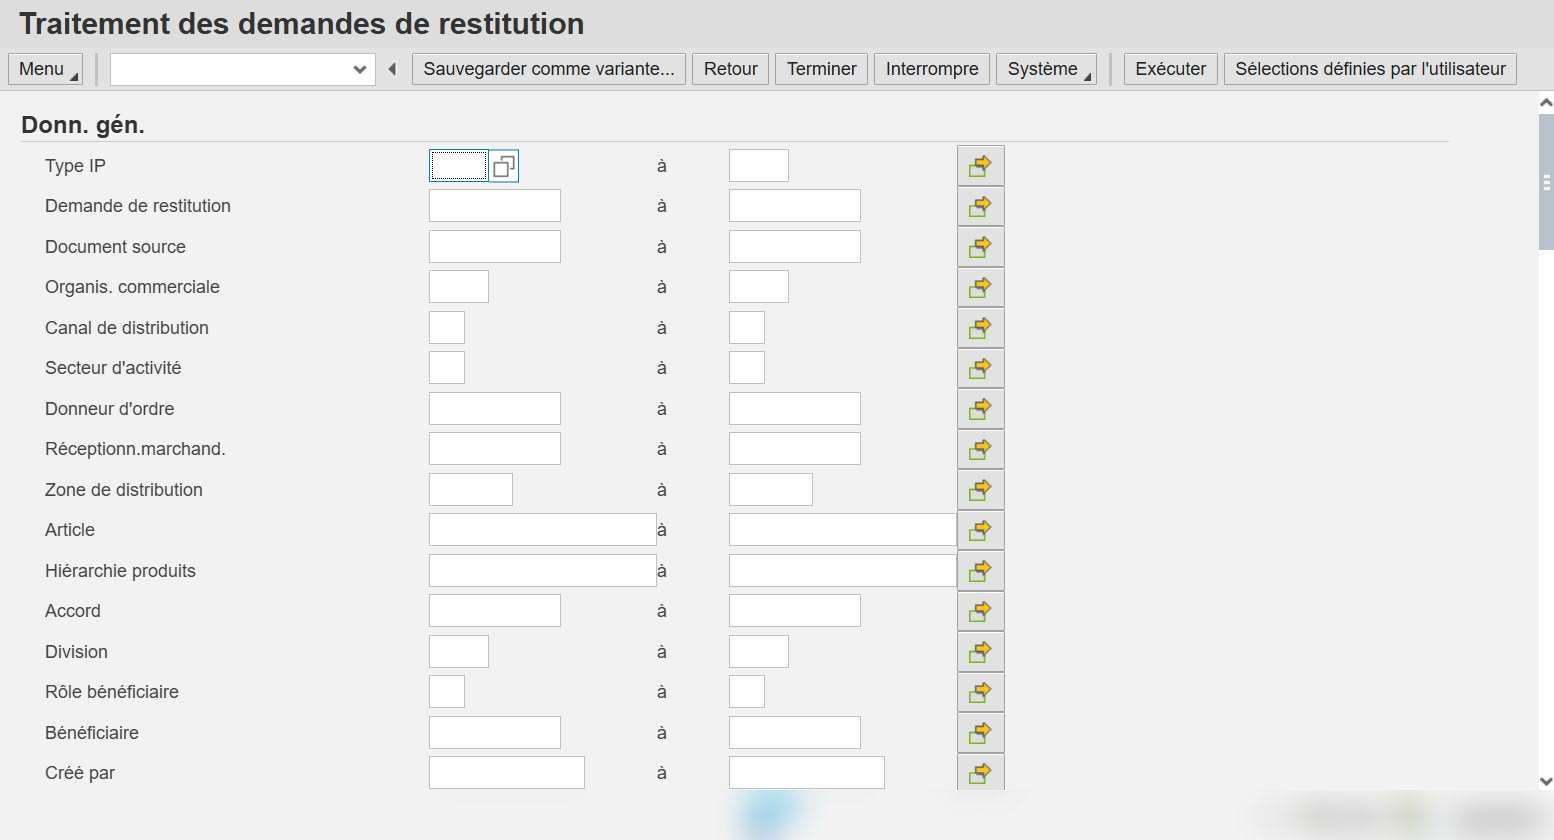The width and height of the screenshot is (1554, 840).
Task: Open multiple selection for Bénéficiaire
Action: pyautogui.click(x=980, y=733)
